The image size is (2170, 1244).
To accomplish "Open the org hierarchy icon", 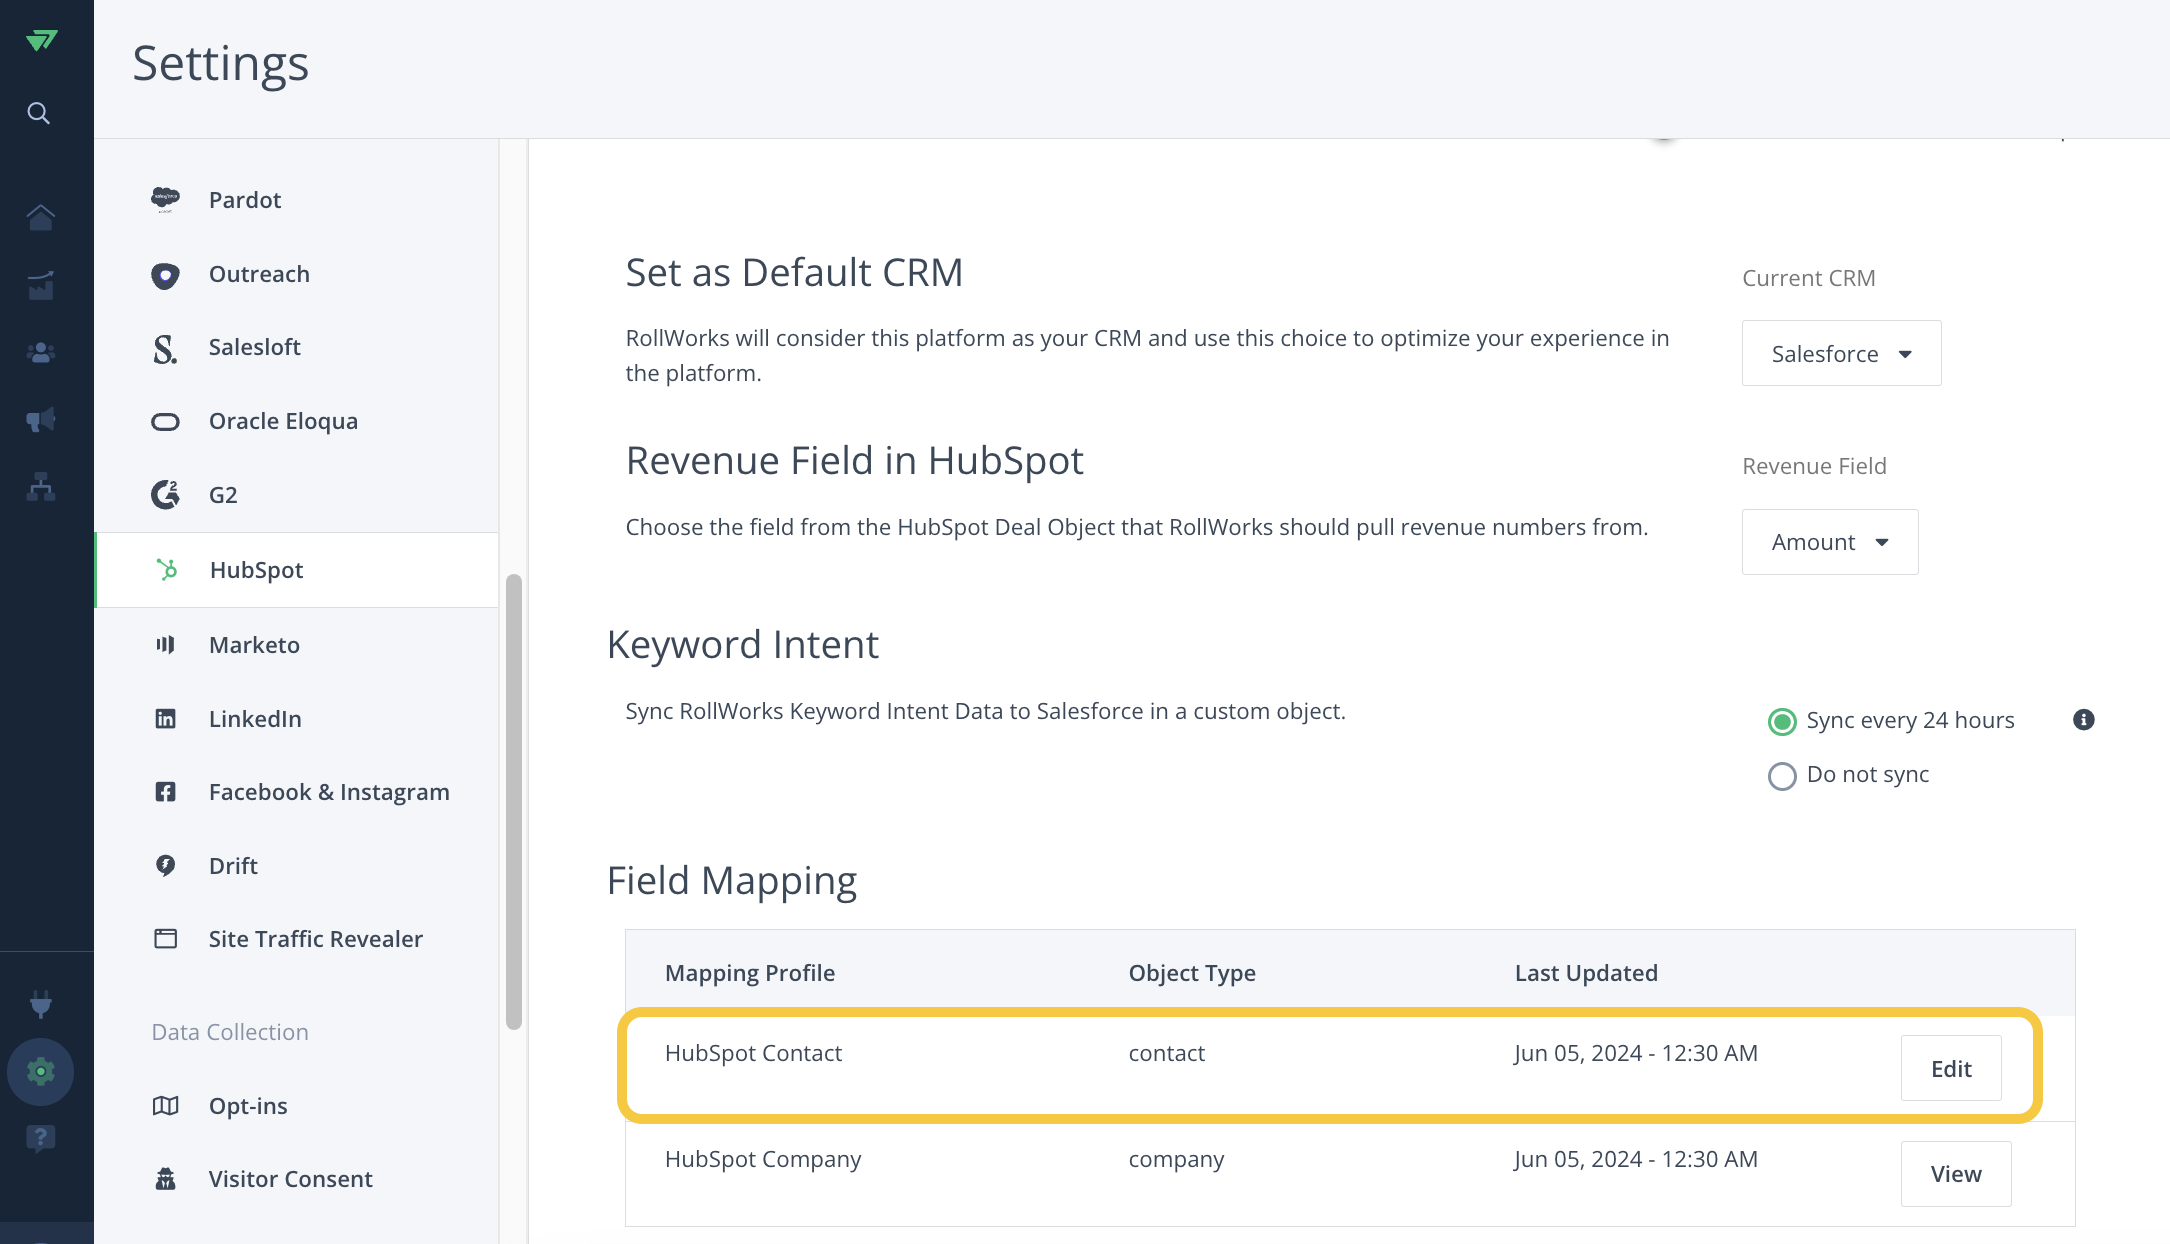I will [x=41, y=487].
